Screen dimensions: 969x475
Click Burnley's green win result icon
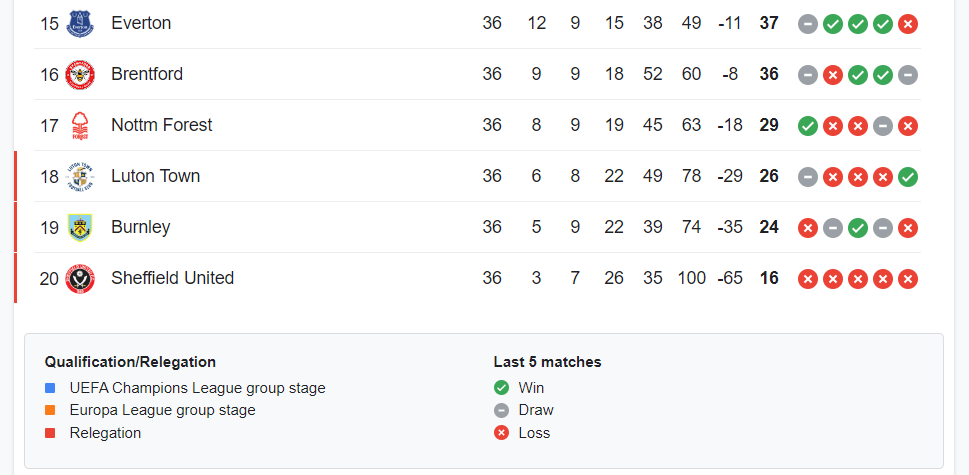click(x=857, y=228)
